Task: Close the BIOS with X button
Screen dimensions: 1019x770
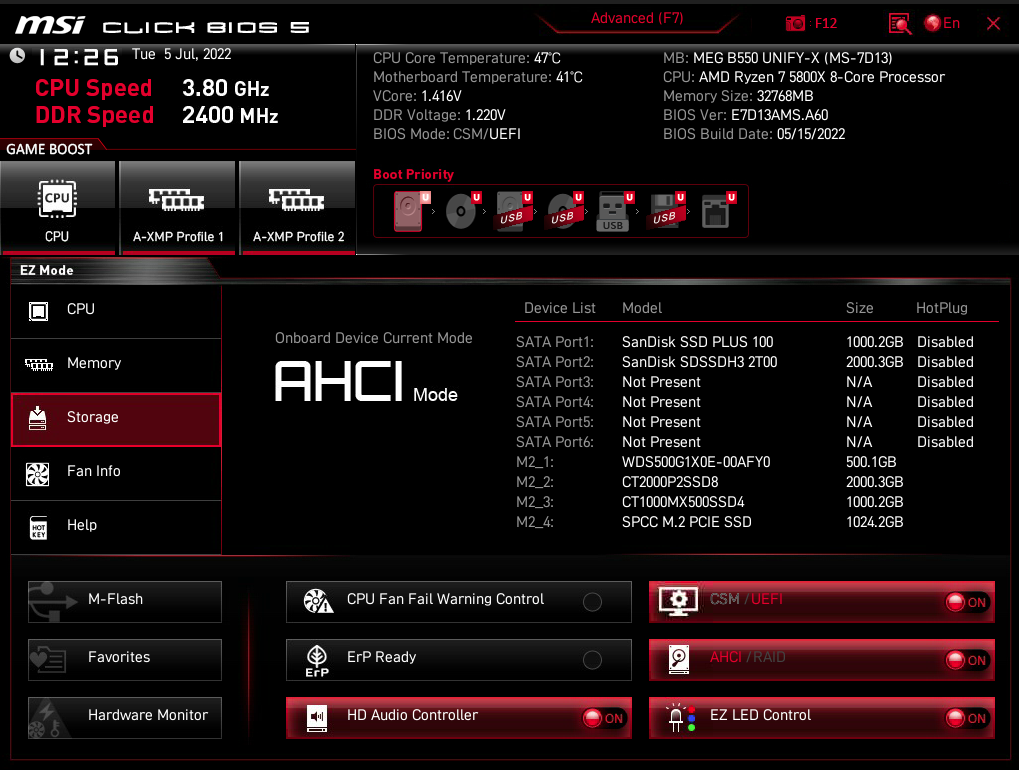Action: [993, 23]
